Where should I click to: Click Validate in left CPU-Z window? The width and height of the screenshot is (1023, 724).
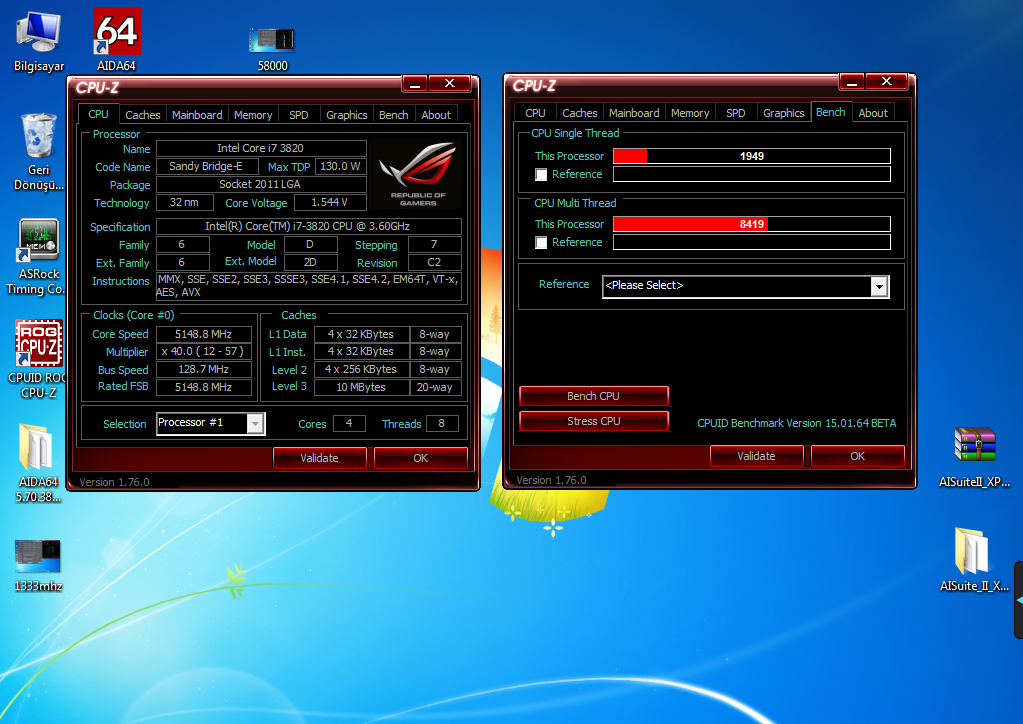pyautogui.click(x=320, y=458)
